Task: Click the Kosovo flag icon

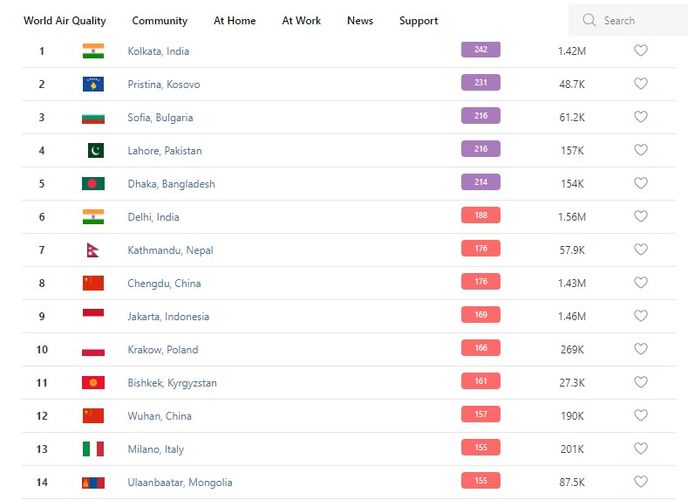Action: 93,84
